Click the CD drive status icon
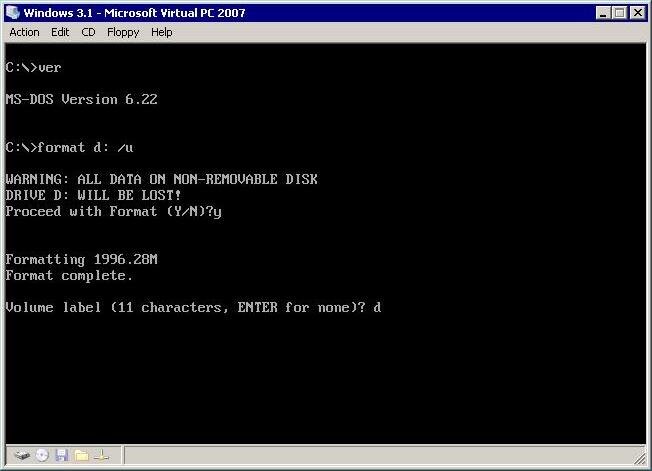This screenshot has height=471, width=652. [x=42, y=456]
